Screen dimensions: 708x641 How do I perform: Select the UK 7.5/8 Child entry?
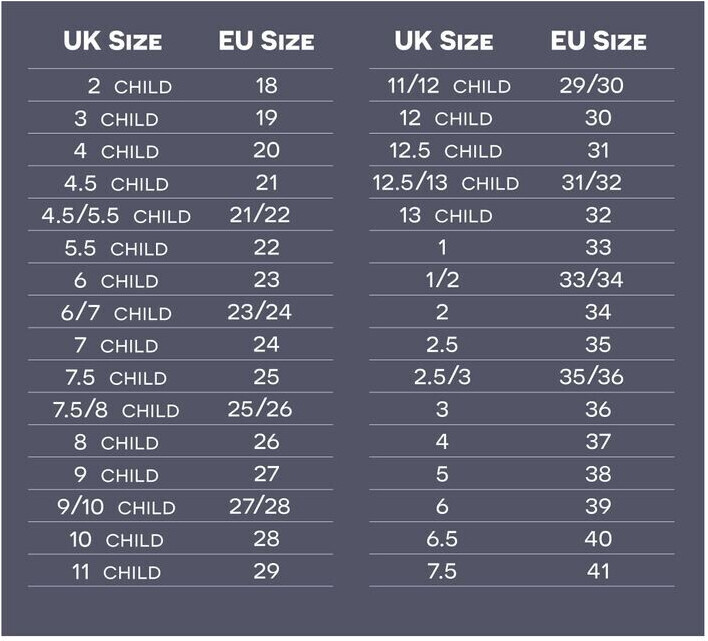pos(116,410)
